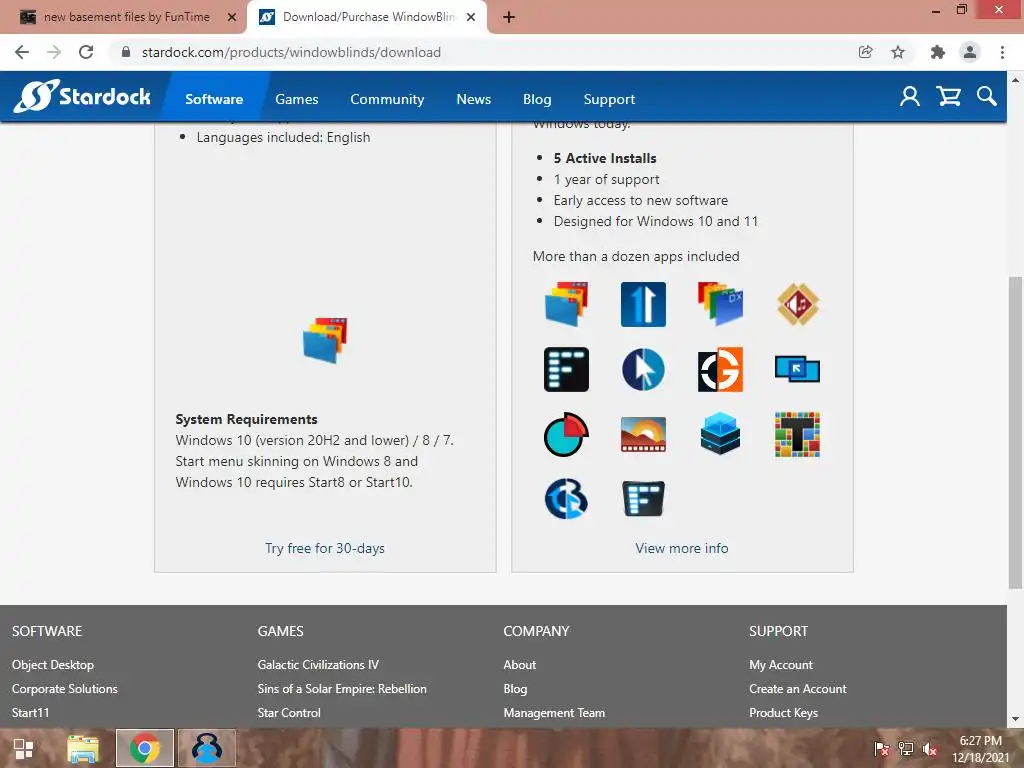The image size is (1024, 768).
Task: Click scrollbar down arrow
Action: click(x=1015, y=720)
